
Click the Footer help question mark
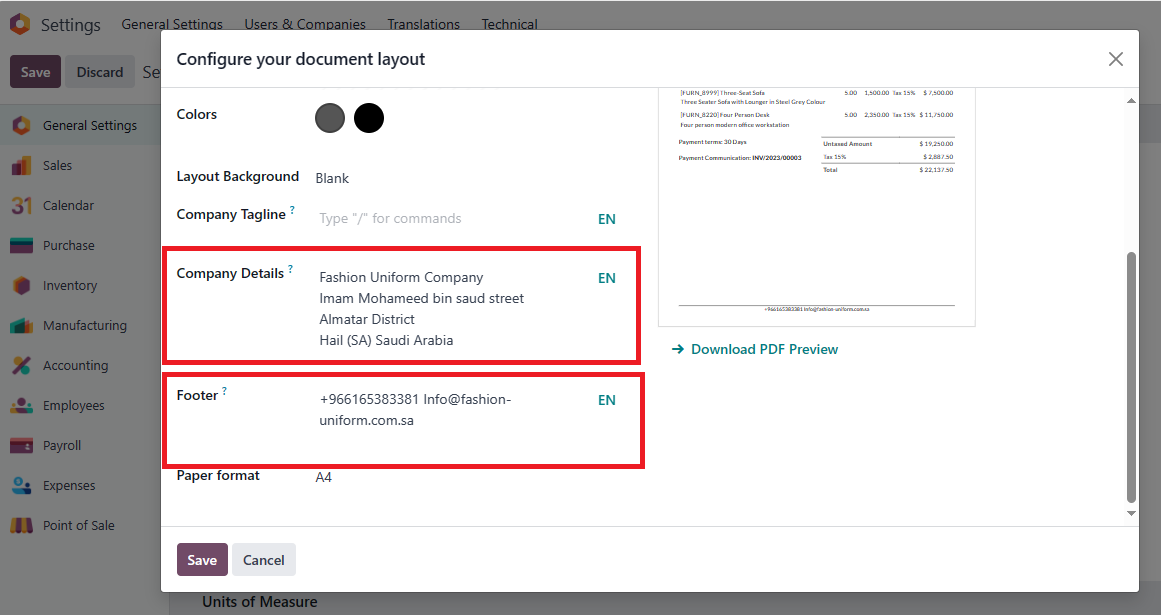(224, 391)
